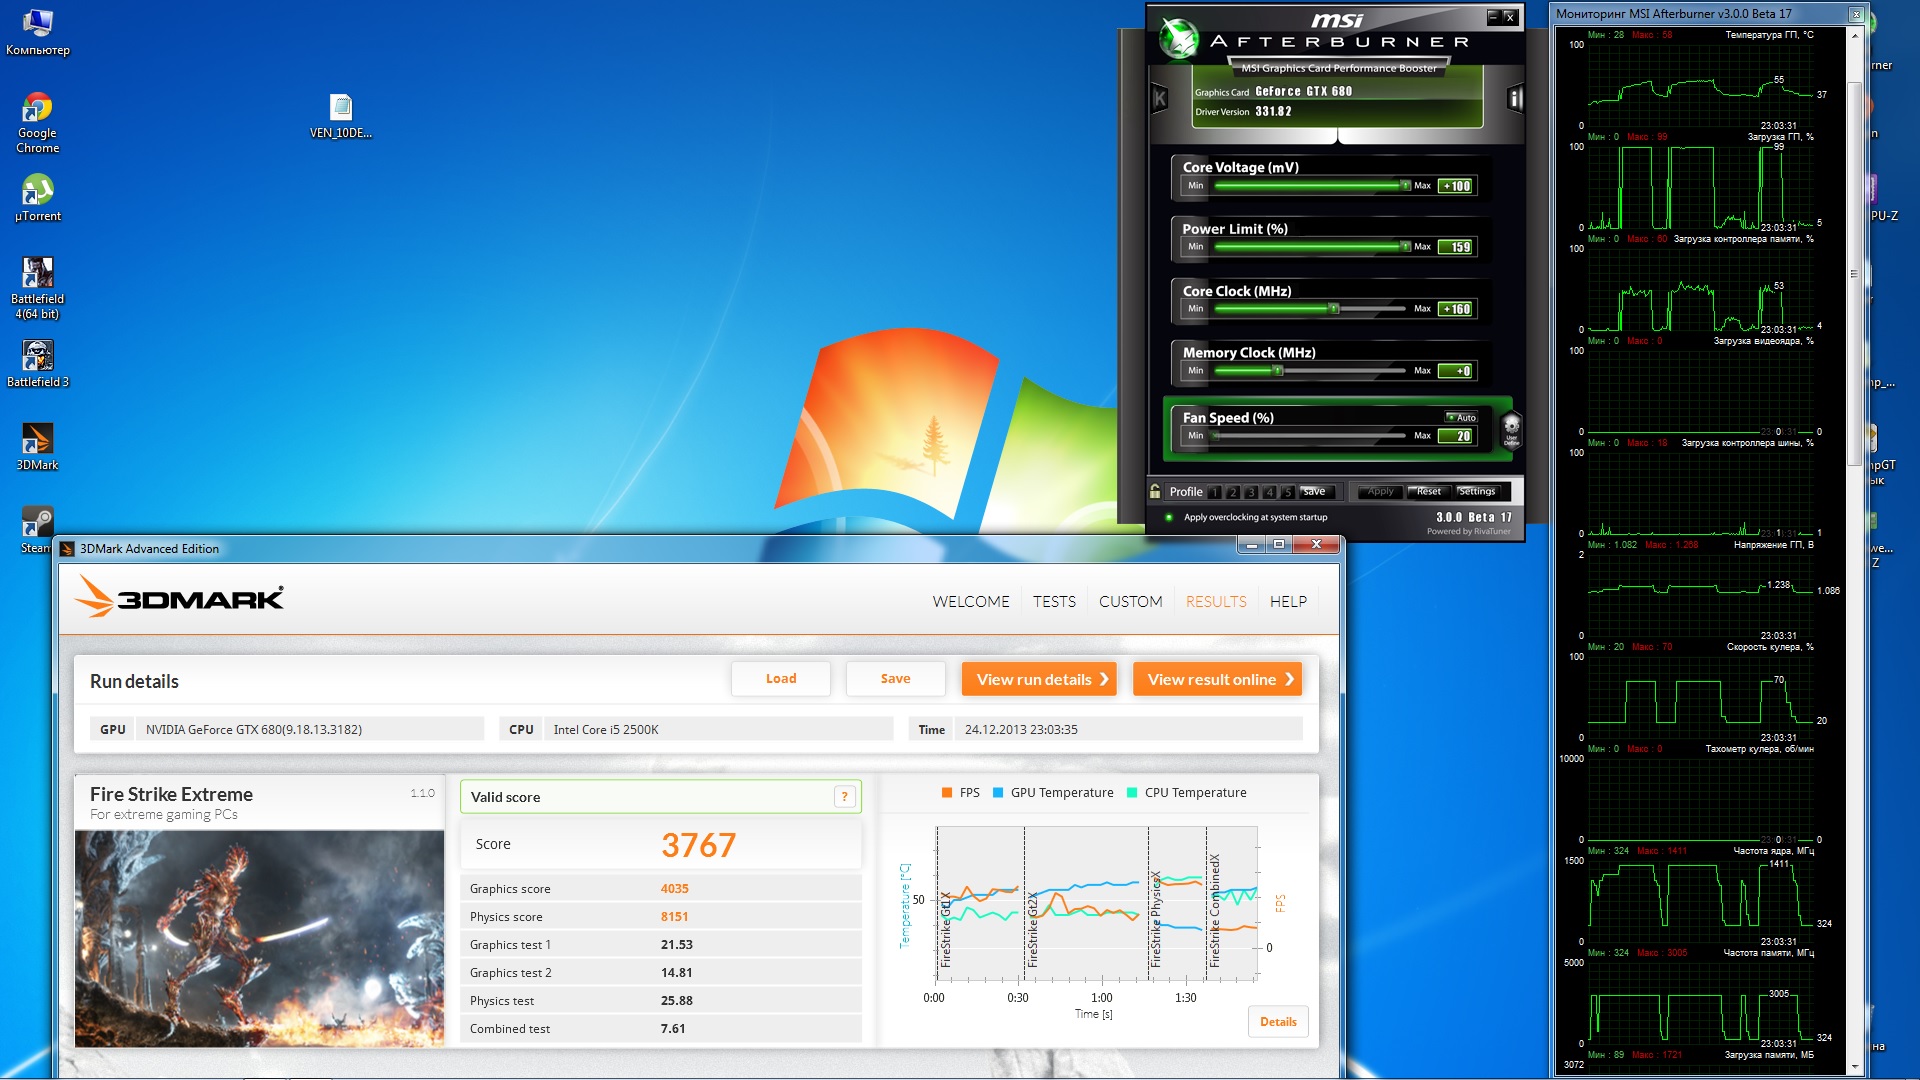Select Afterburner profile slot 1
1920x1080 pixels.
1215,492
